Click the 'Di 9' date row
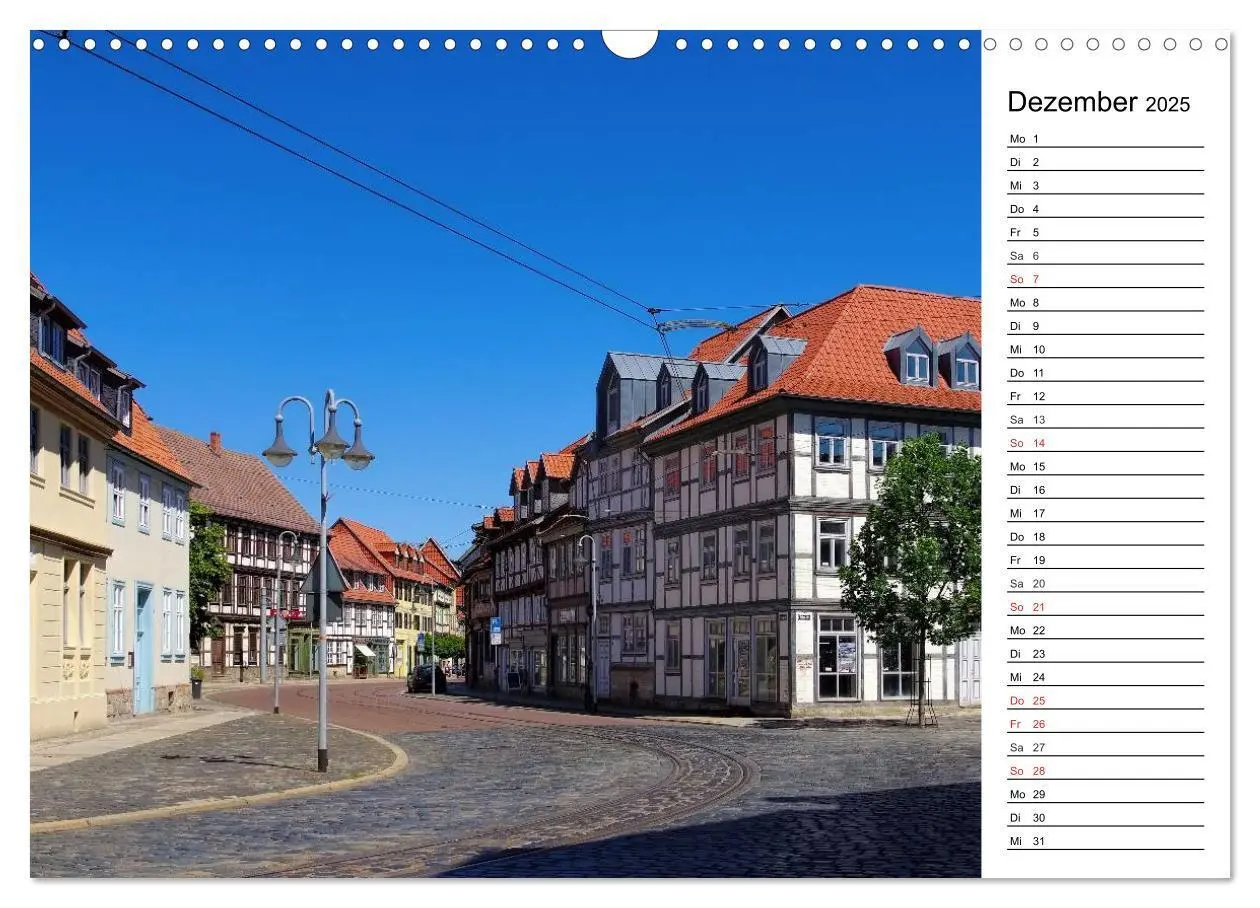Screen dimensions: 1260x908 1105,326
